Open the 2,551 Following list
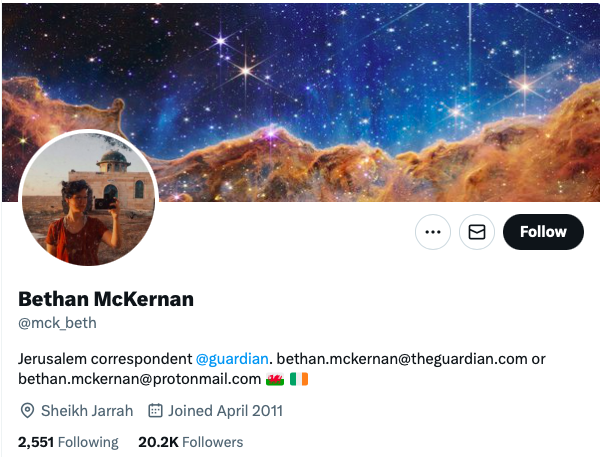 (68, 442)
